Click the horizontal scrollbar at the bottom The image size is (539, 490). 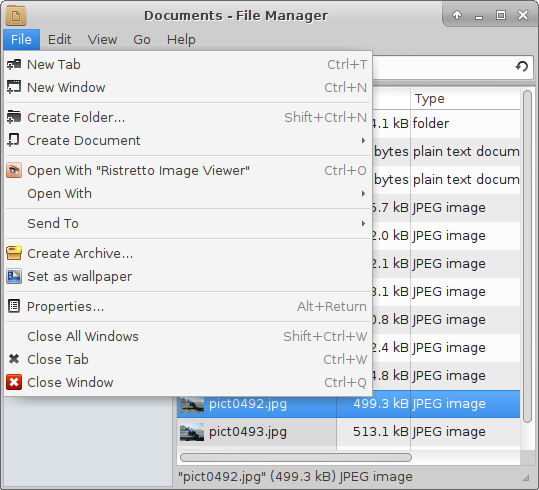pyautogui.click(x=296, y=457)
